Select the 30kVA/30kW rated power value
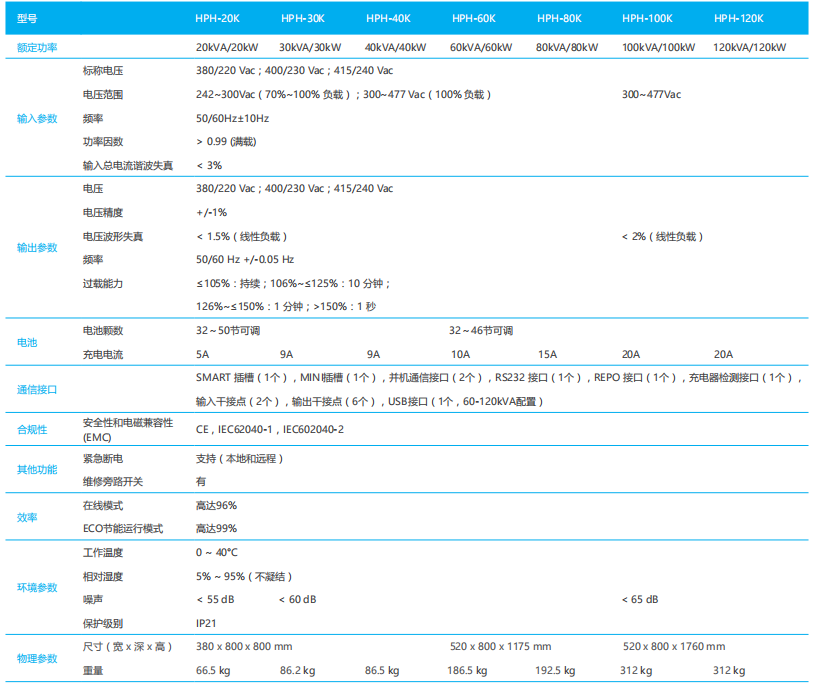This screenshot has width=816, height=690. (310, 47)
